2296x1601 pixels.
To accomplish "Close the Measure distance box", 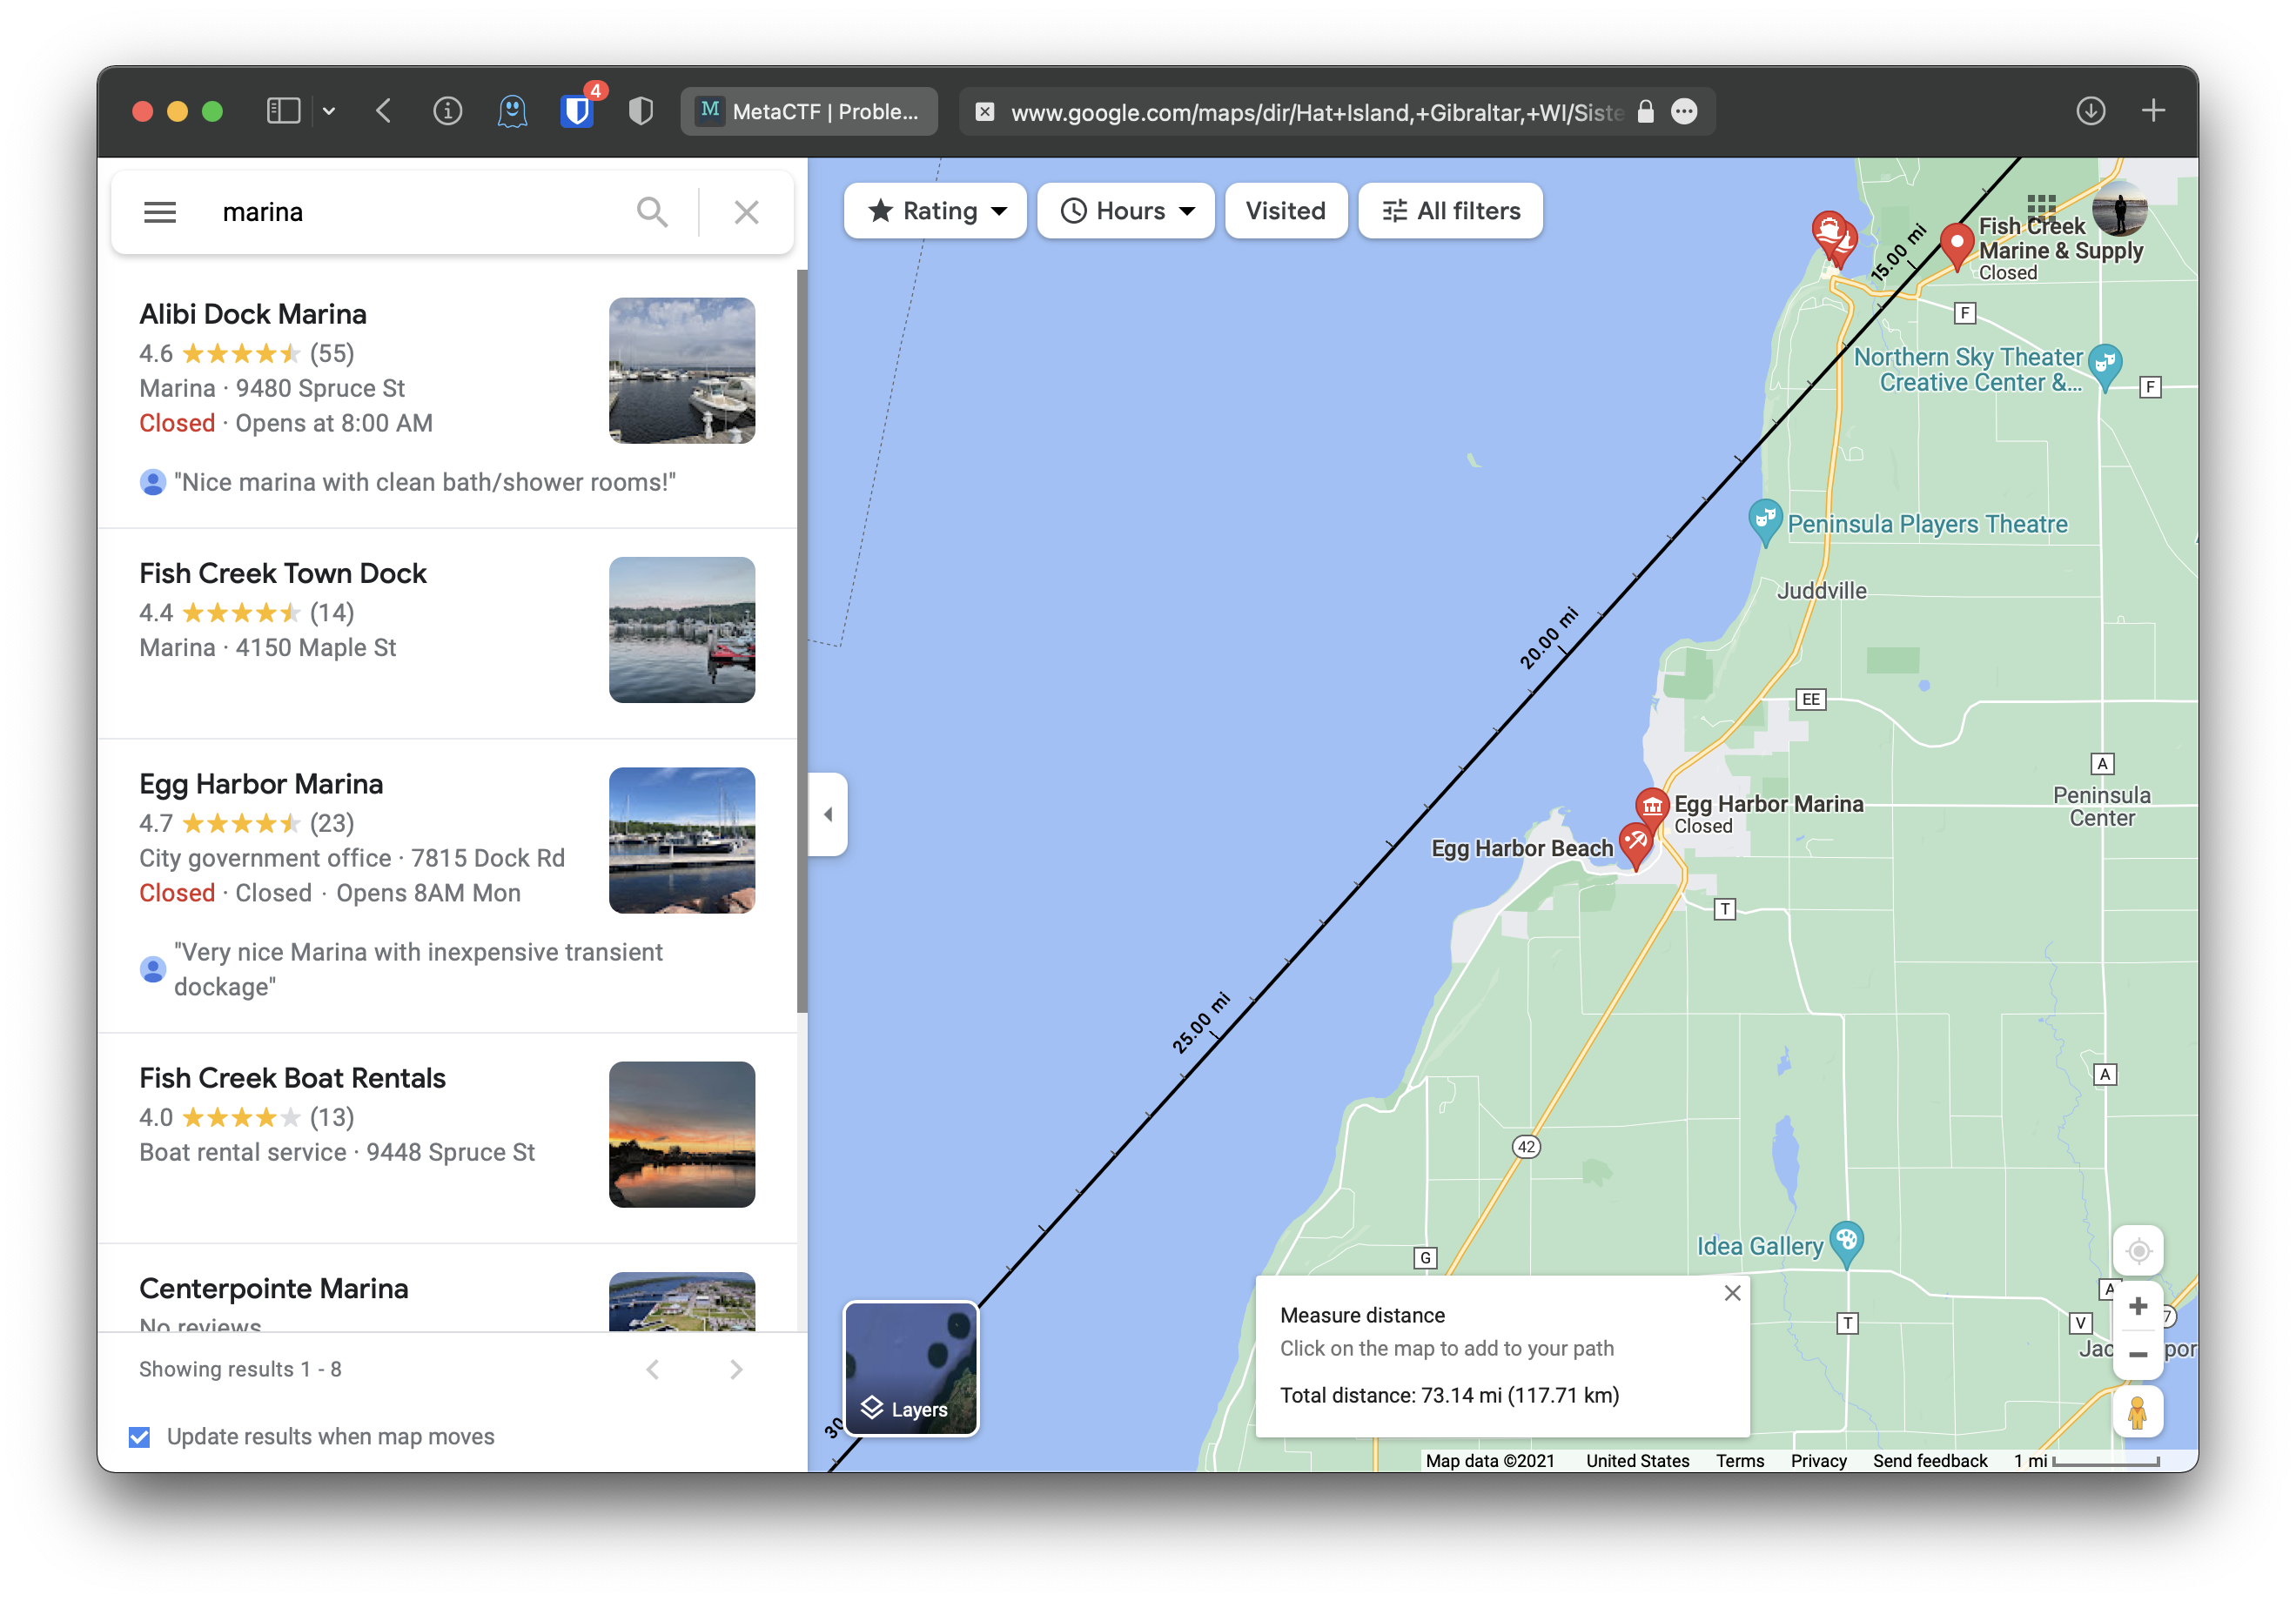I will (1732, 1293).
